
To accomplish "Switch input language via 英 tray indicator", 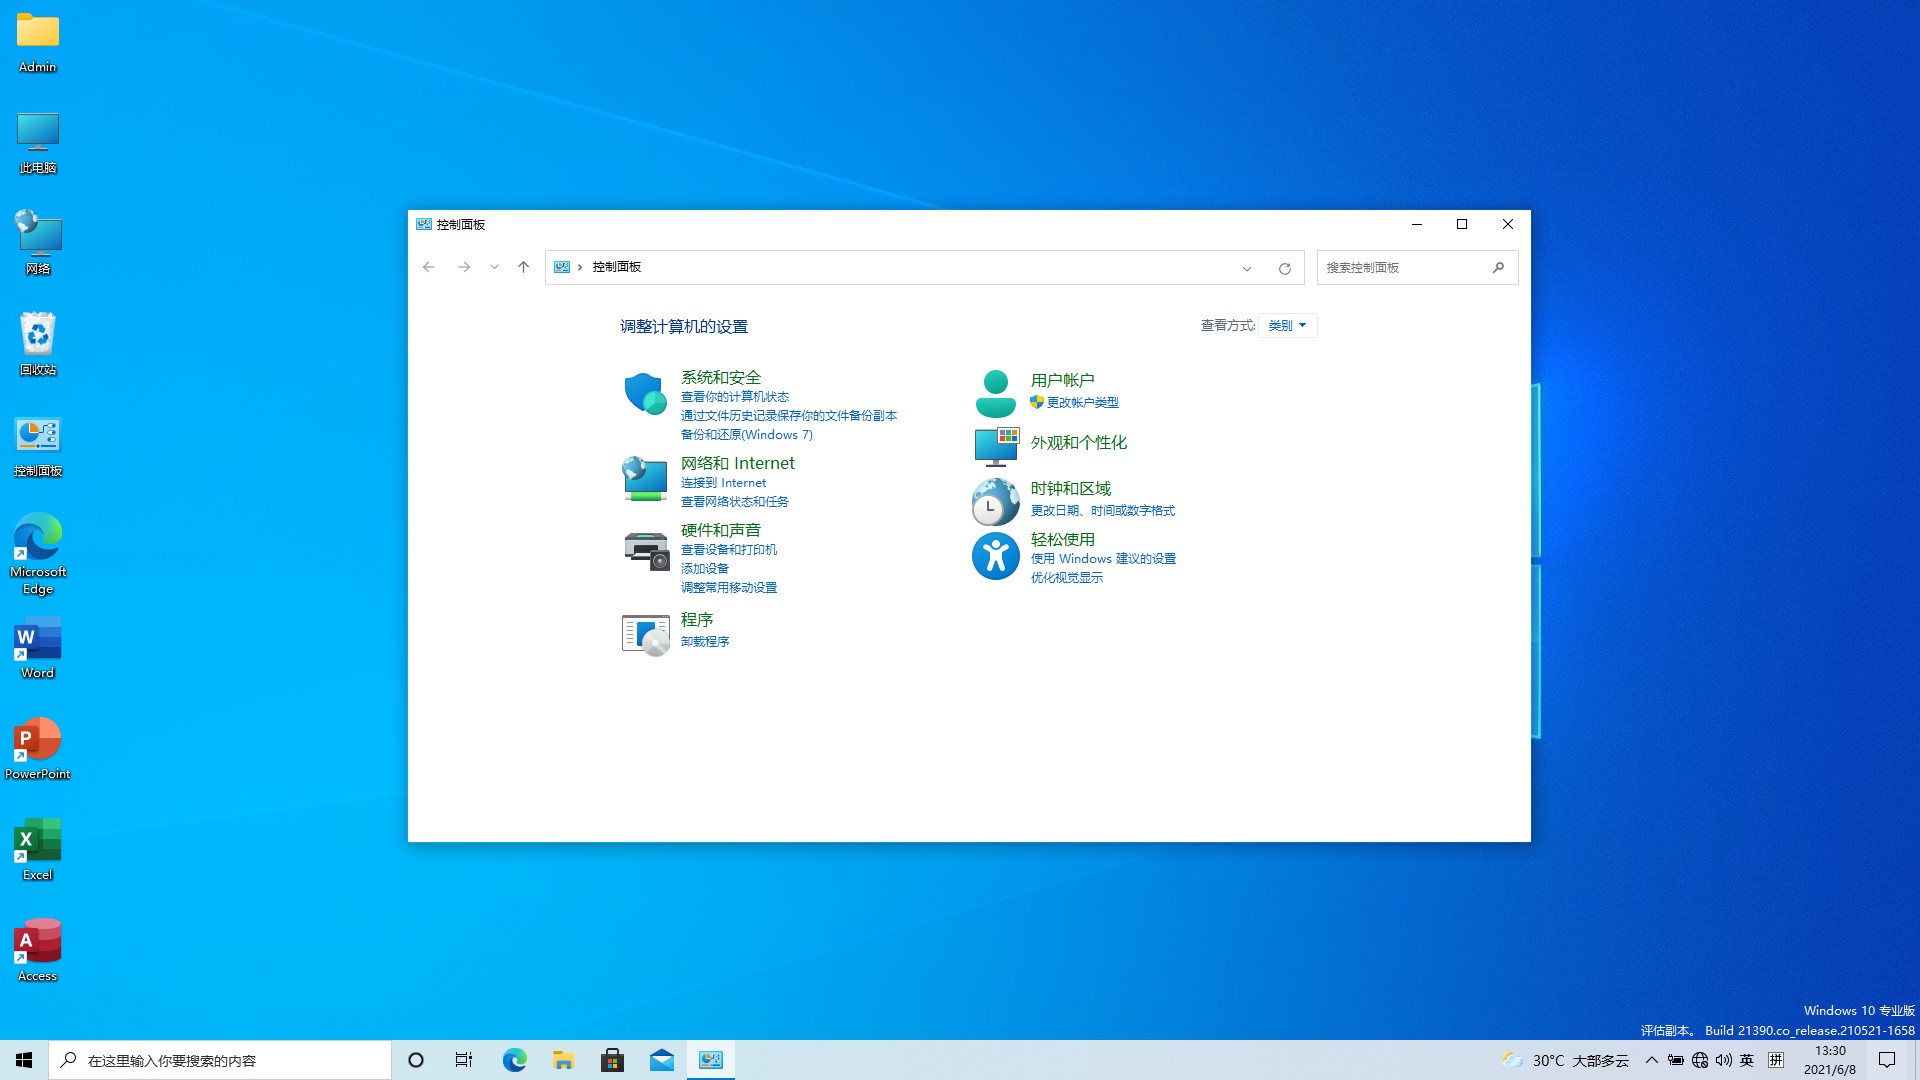I will [1747, 1060].
